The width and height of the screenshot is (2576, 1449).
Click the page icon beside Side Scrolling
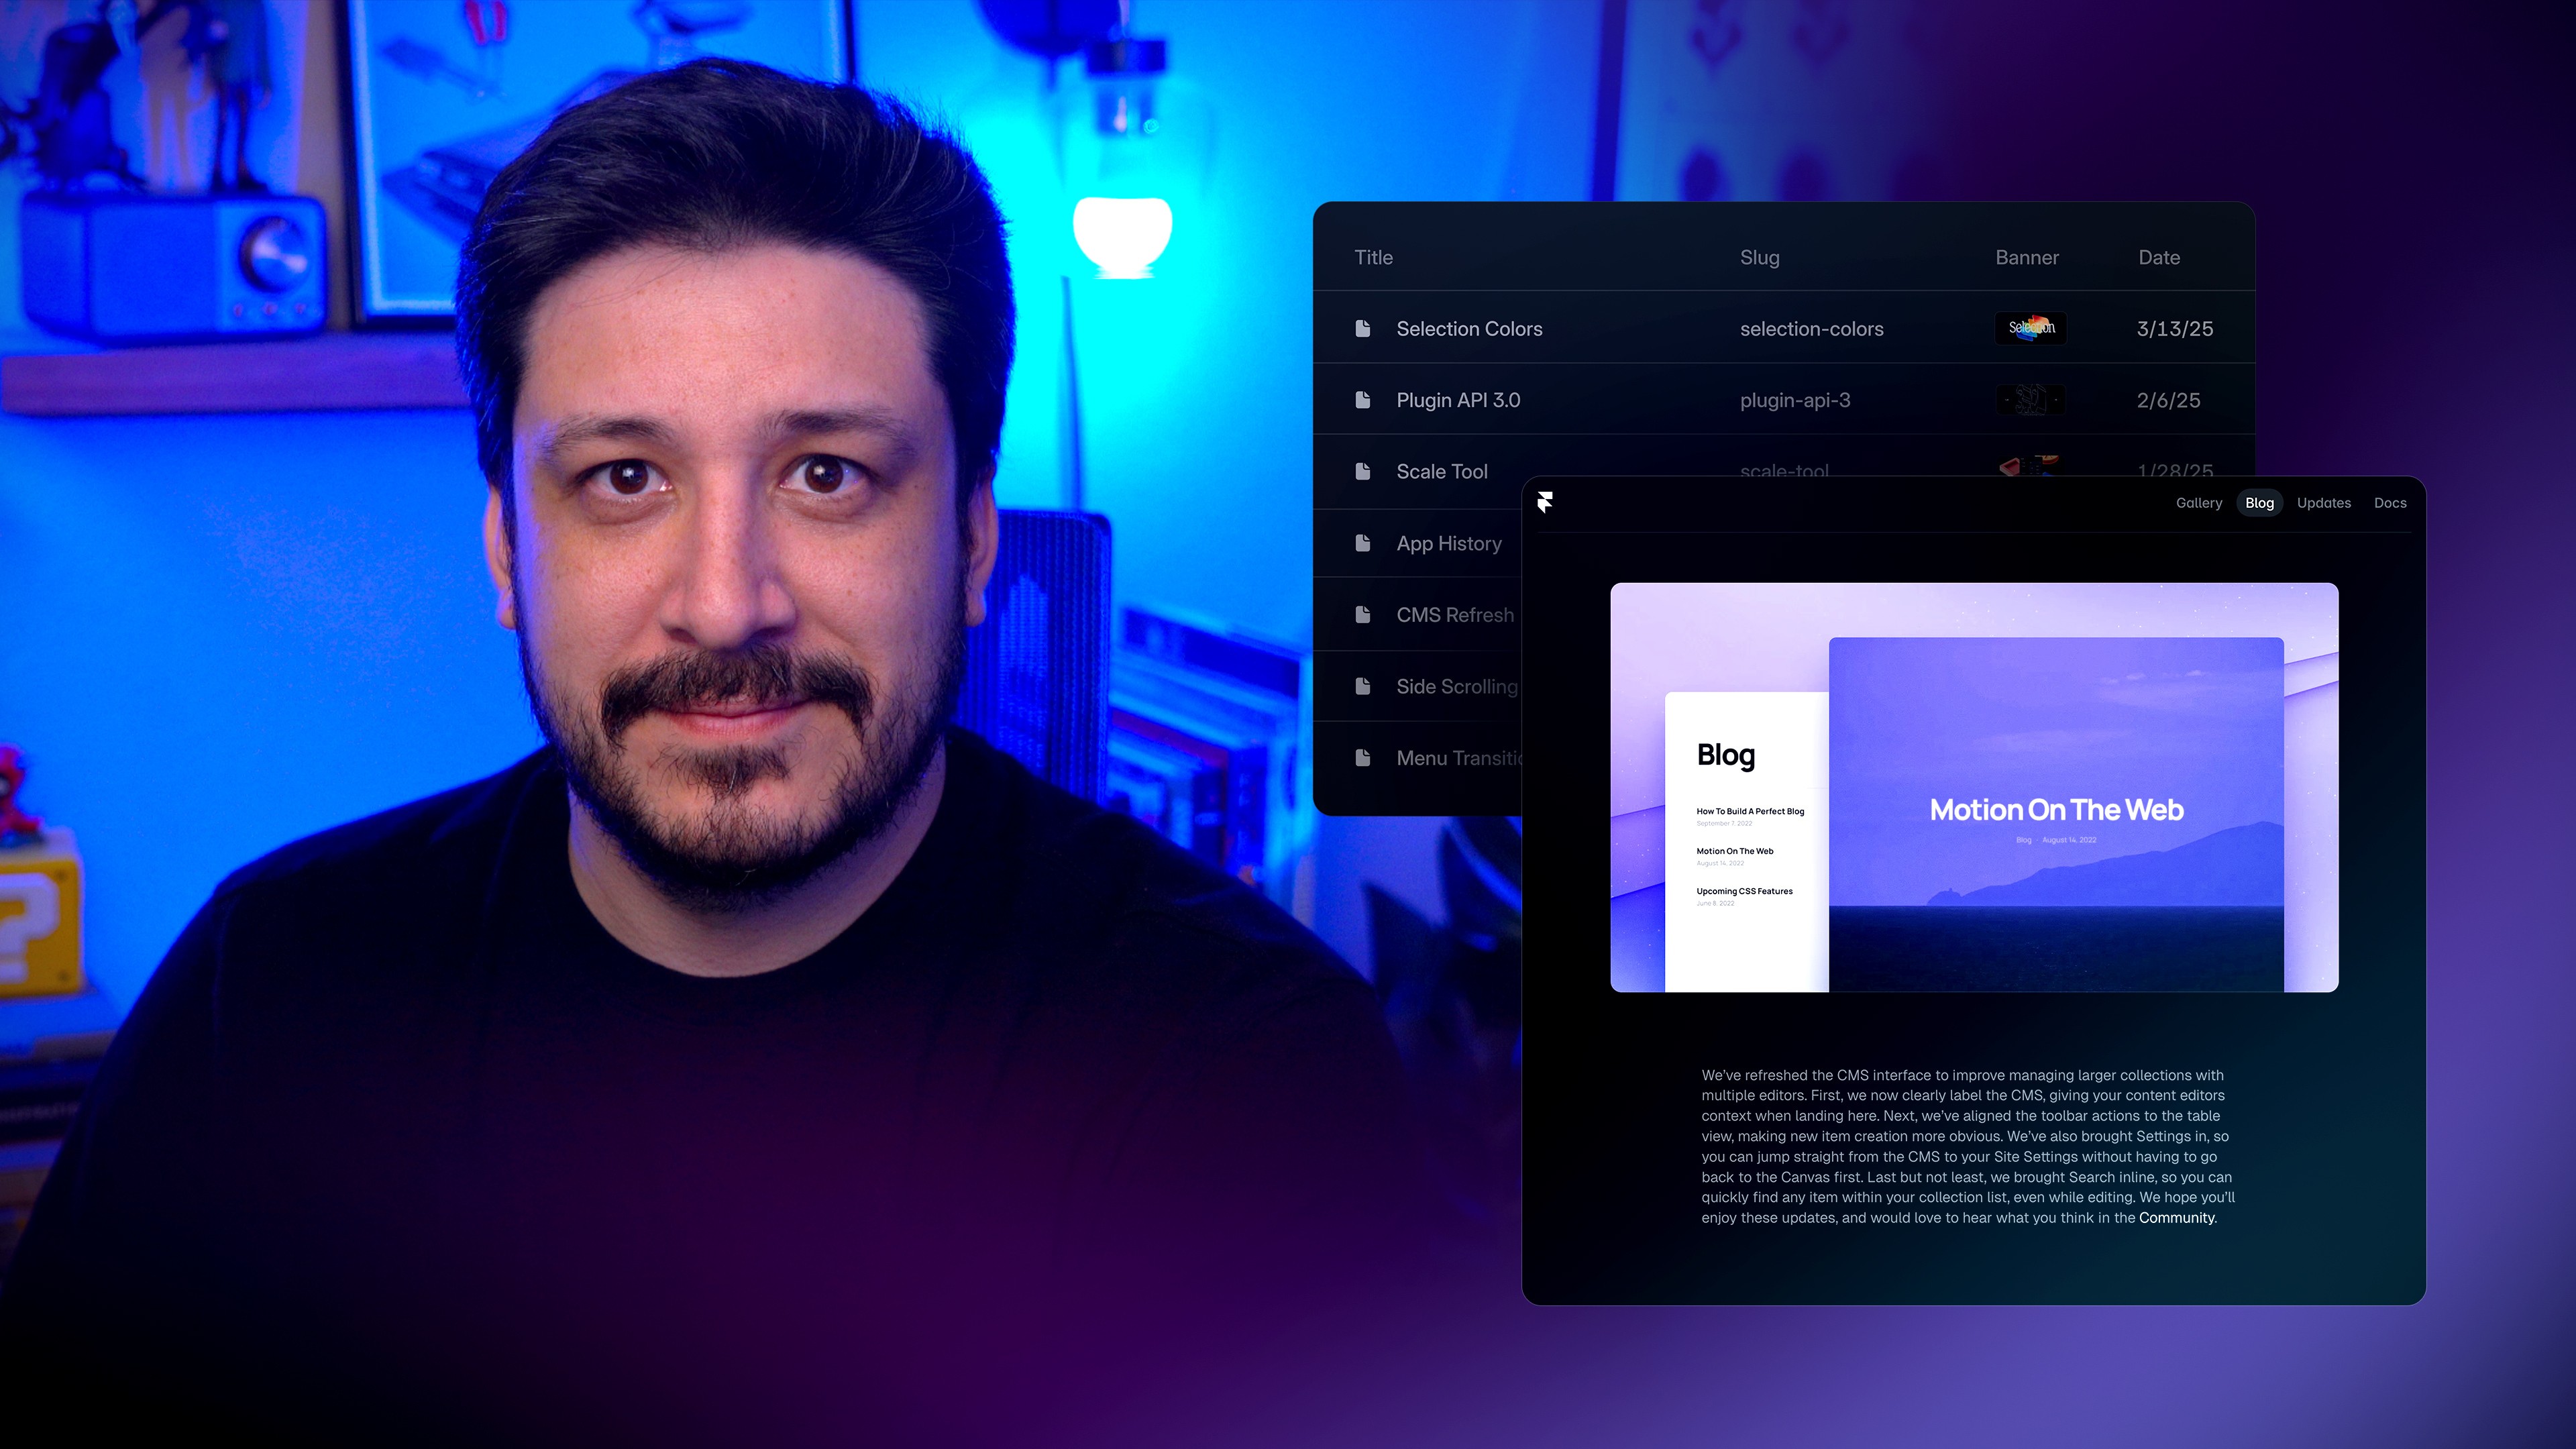pos(1362,686)
